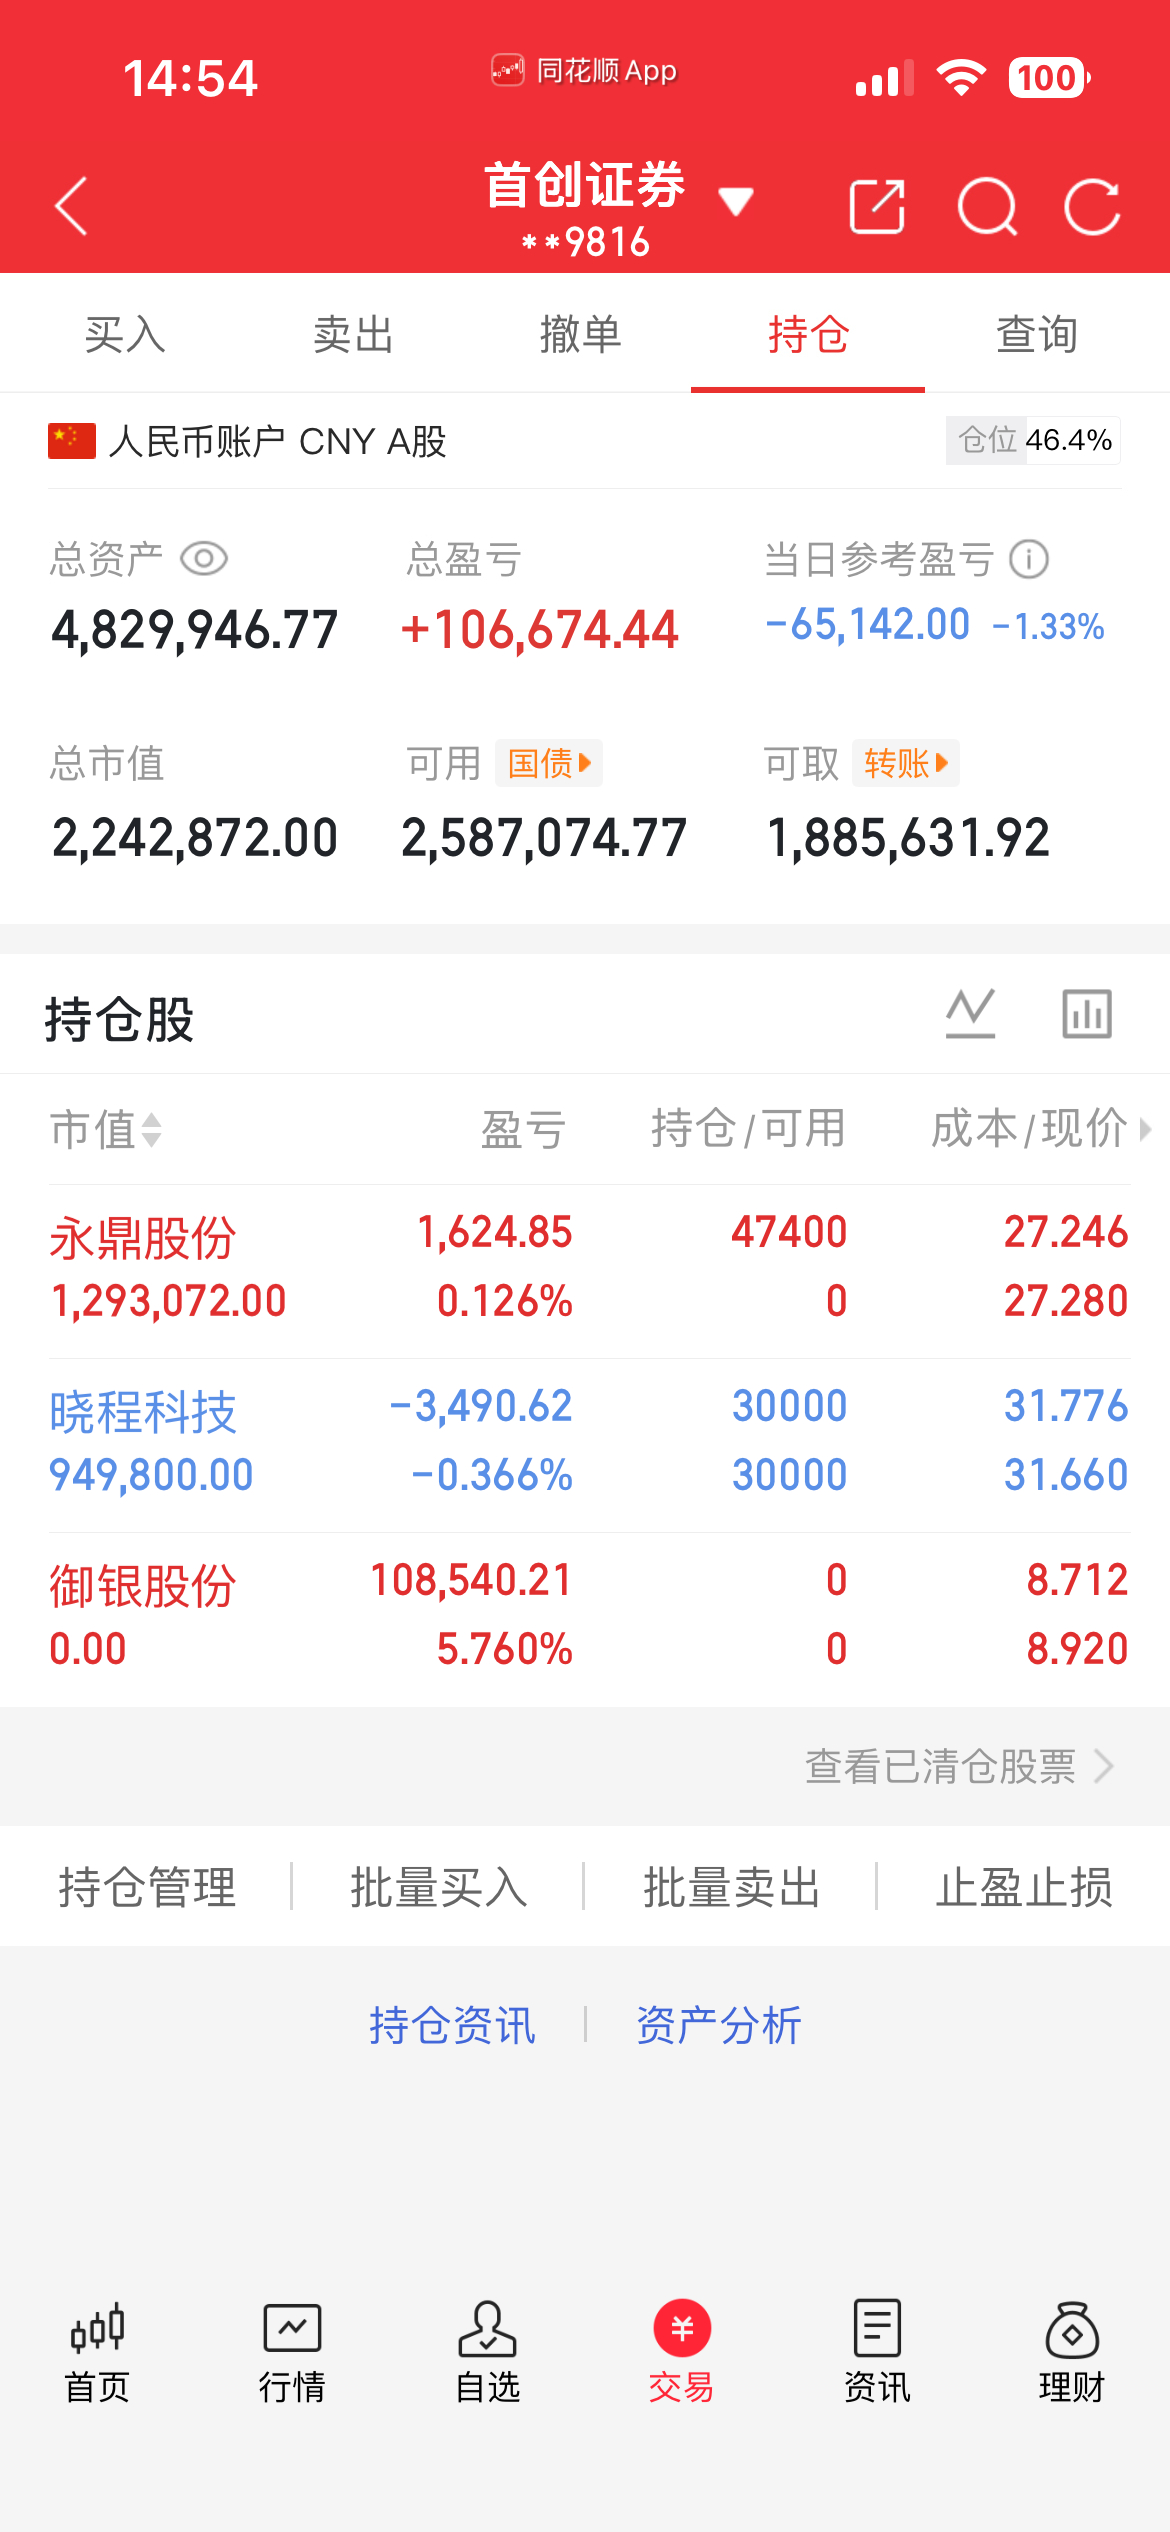Open 转账 shortcut next to 可取
The height and width of the screenshot is (2532, 1170).
(906, 764)
